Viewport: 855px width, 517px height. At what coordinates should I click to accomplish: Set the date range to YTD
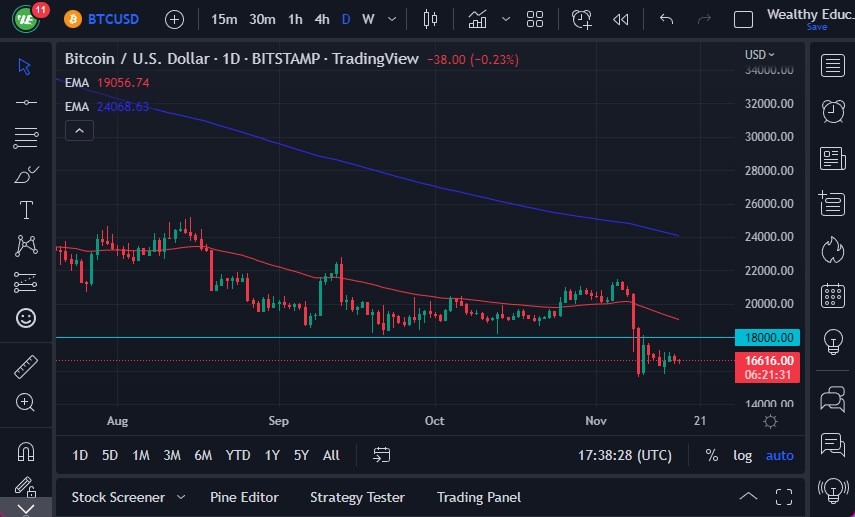(238, 455)
